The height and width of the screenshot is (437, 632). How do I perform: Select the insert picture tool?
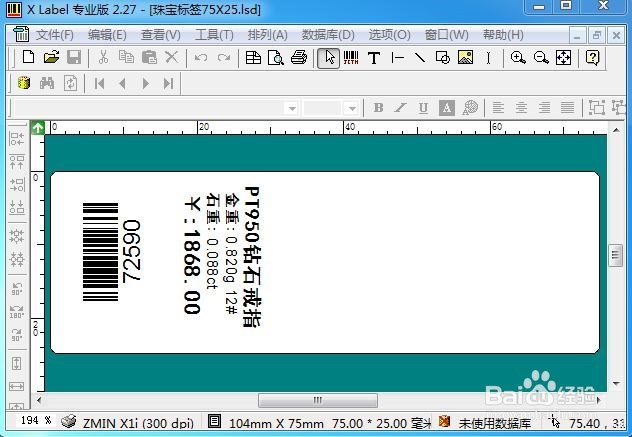tap(466, 58)
